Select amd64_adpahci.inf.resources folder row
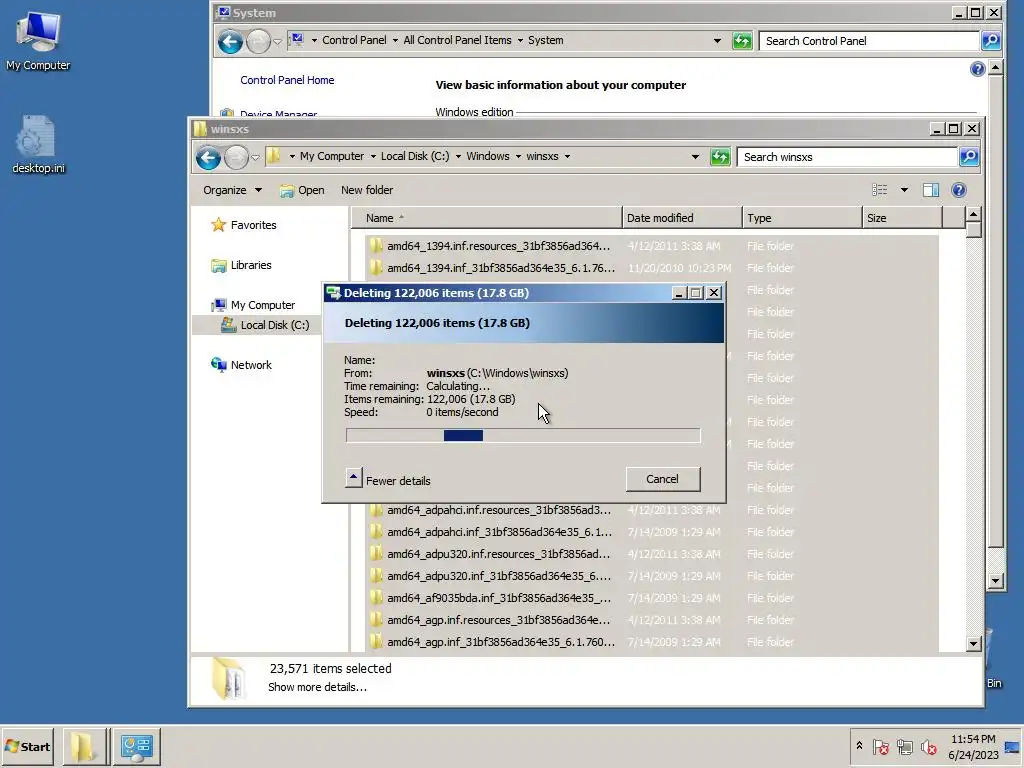The width and height of the screenshot is (1024, 768). click(x=652, y=510)
